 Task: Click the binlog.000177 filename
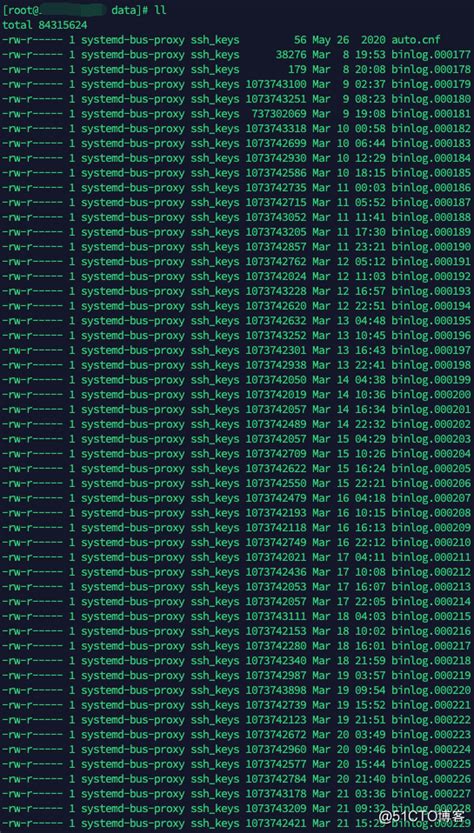(431, 55)
